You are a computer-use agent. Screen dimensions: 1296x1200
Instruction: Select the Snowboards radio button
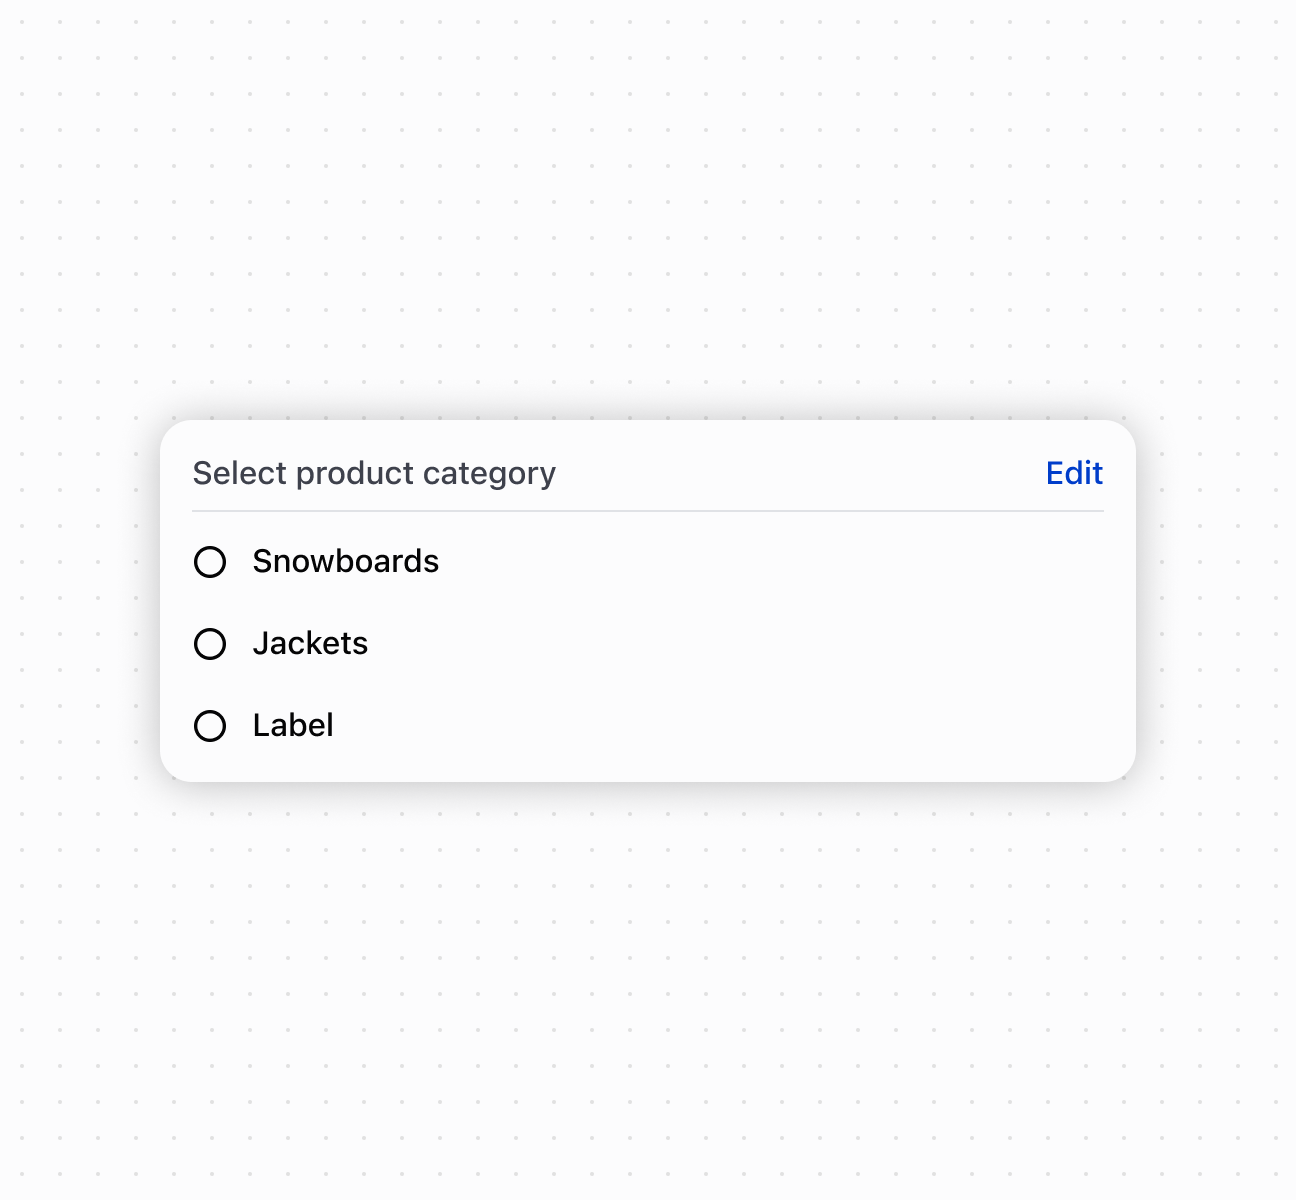click(210, 562)
